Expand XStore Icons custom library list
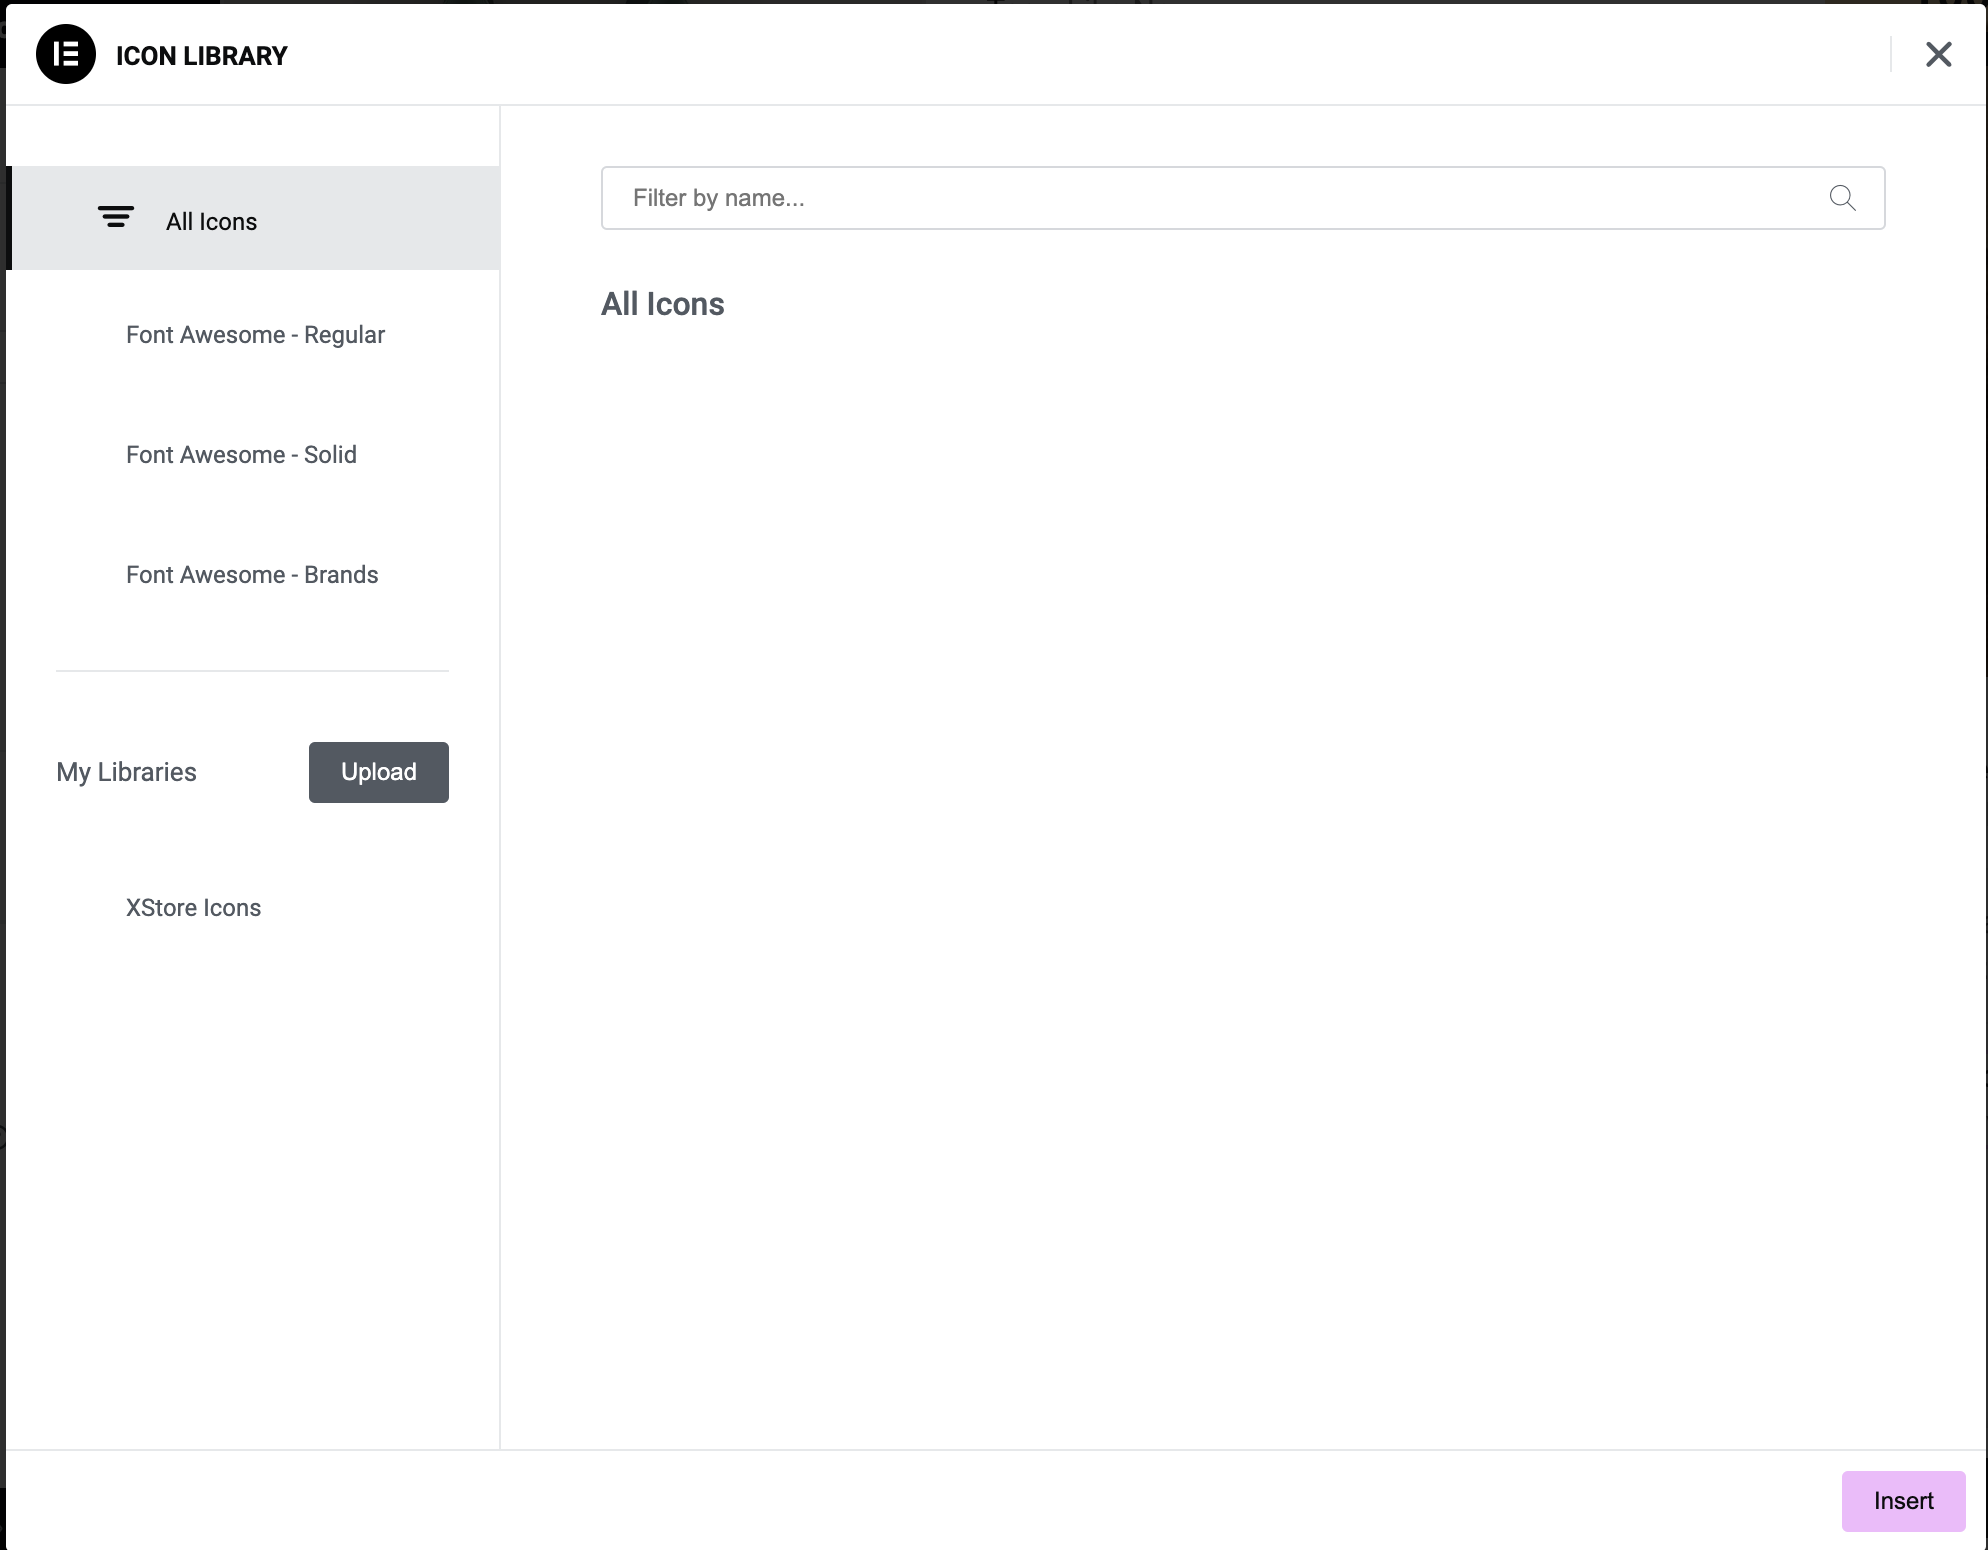Screen dimensions: 1988x1550 point(194,908)
